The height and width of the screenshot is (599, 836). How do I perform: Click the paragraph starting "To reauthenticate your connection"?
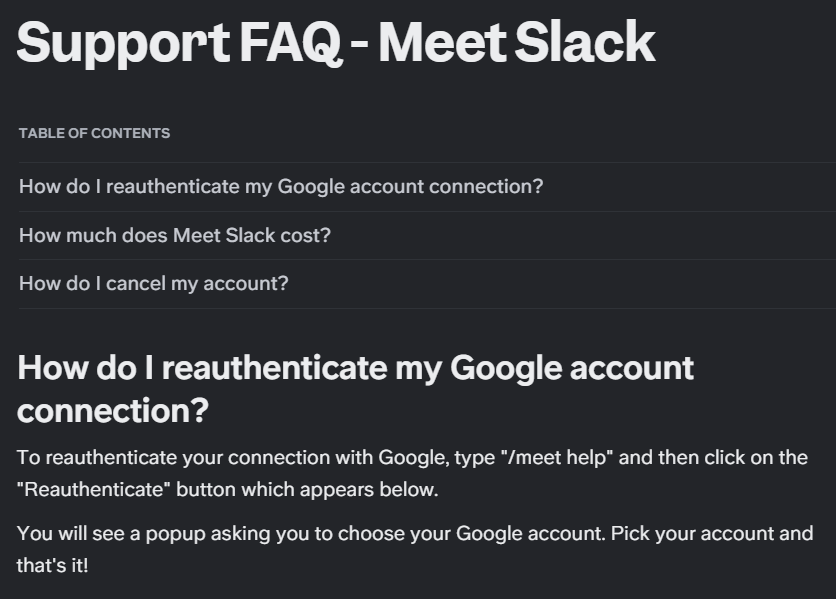coord(411,474)
